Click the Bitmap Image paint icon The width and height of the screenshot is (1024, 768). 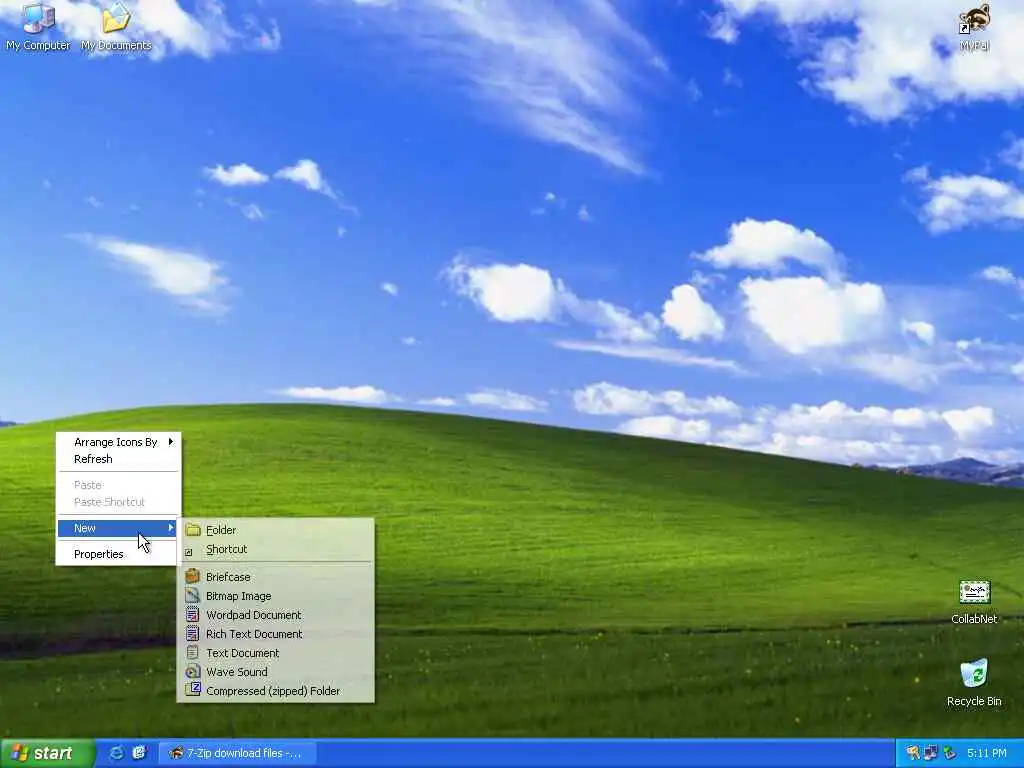(193, 595)
